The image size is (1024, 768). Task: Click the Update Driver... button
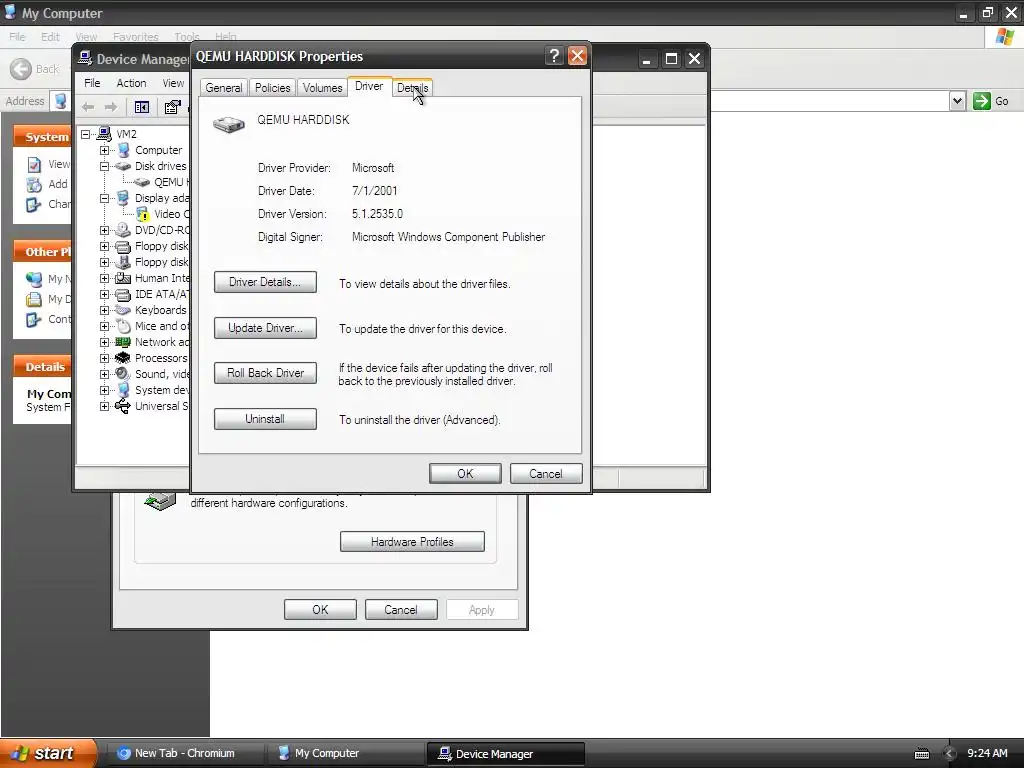(x=265, y=328)
